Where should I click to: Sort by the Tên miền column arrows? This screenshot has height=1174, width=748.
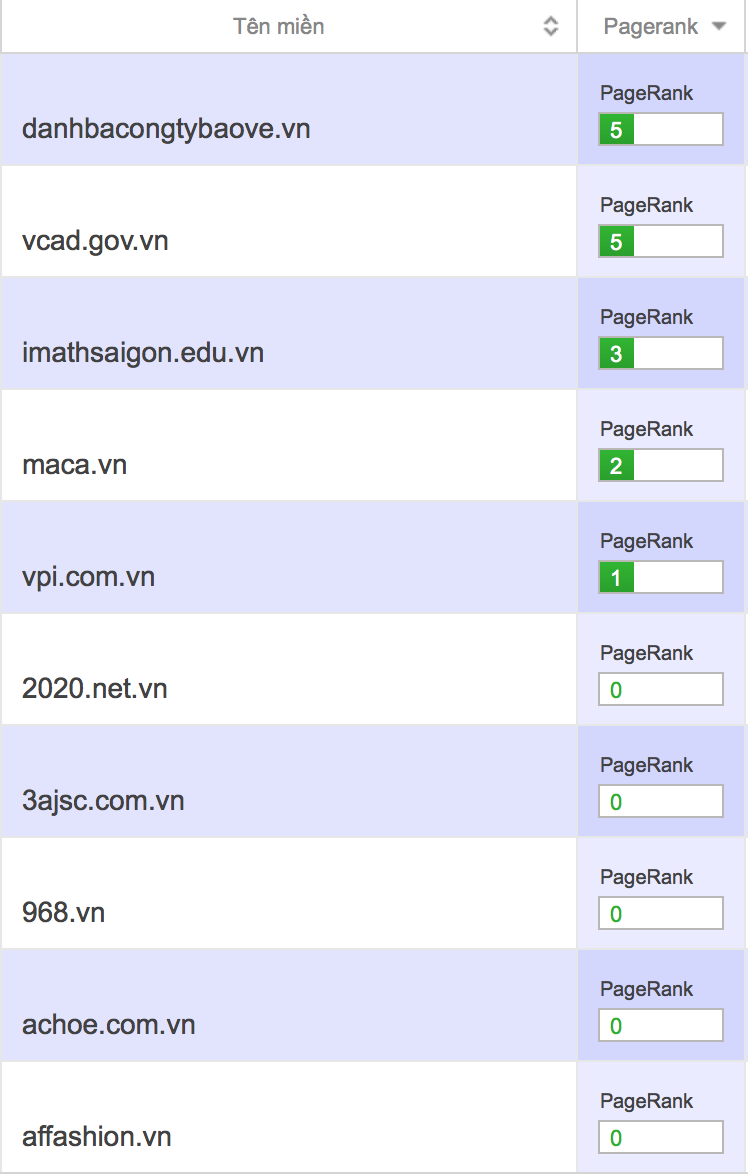pos(551,27)
